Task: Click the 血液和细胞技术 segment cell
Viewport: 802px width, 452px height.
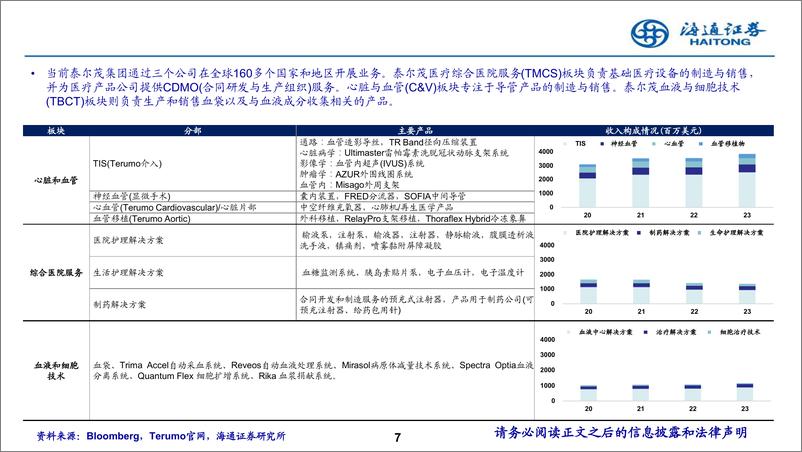Action: [56, 371]
